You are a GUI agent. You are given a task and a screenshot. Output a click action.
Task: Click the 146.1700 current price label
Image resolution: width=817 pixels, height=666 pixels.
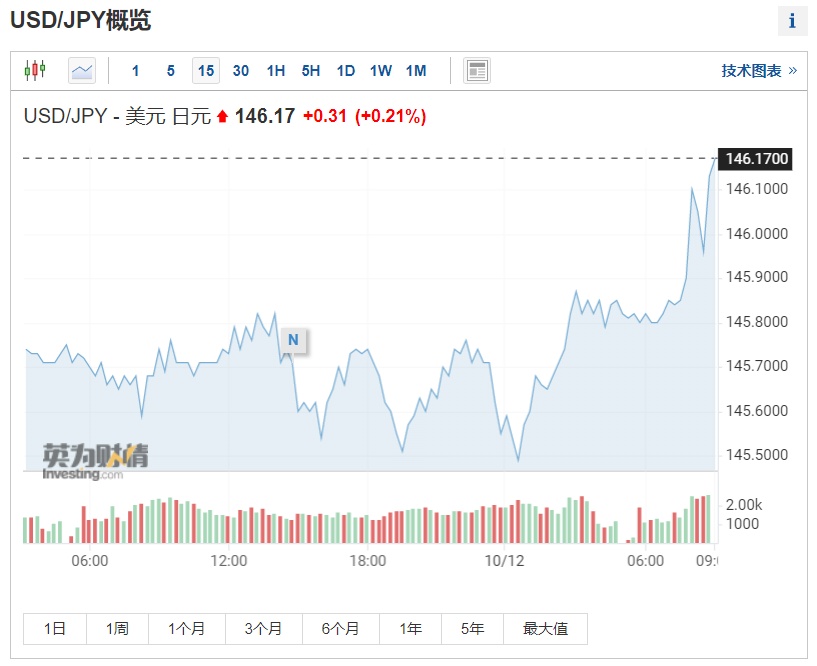point(757,159)
